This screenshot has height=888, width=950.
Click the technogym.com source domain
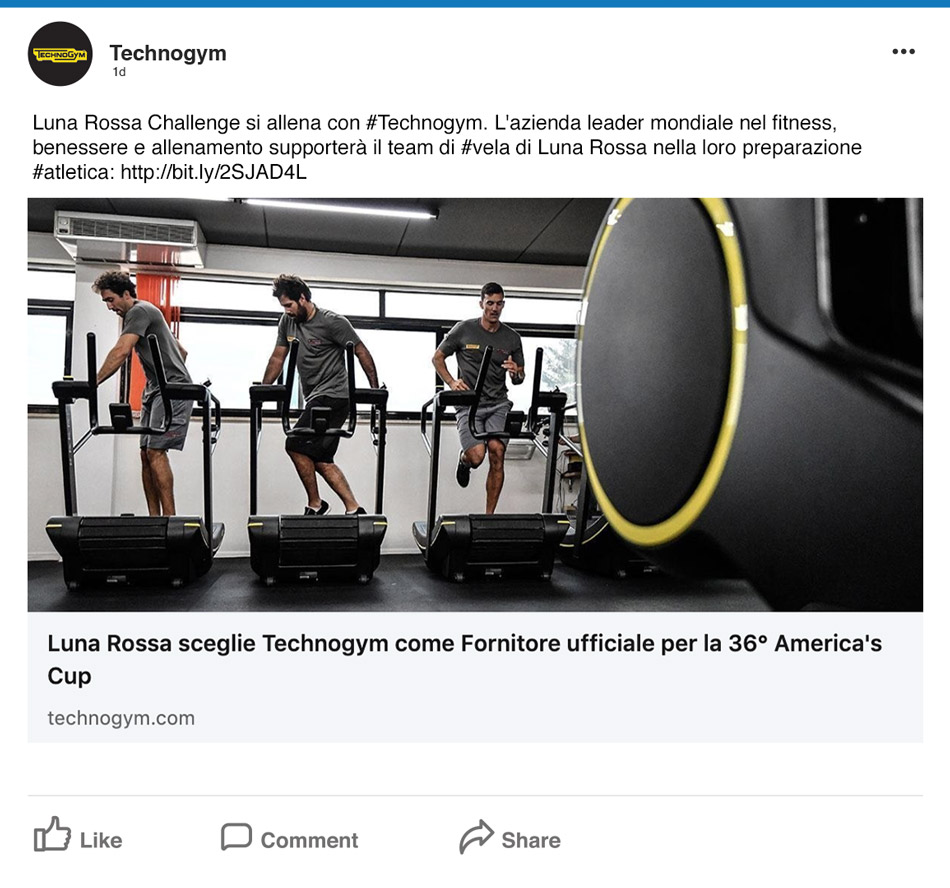point(121,718)
